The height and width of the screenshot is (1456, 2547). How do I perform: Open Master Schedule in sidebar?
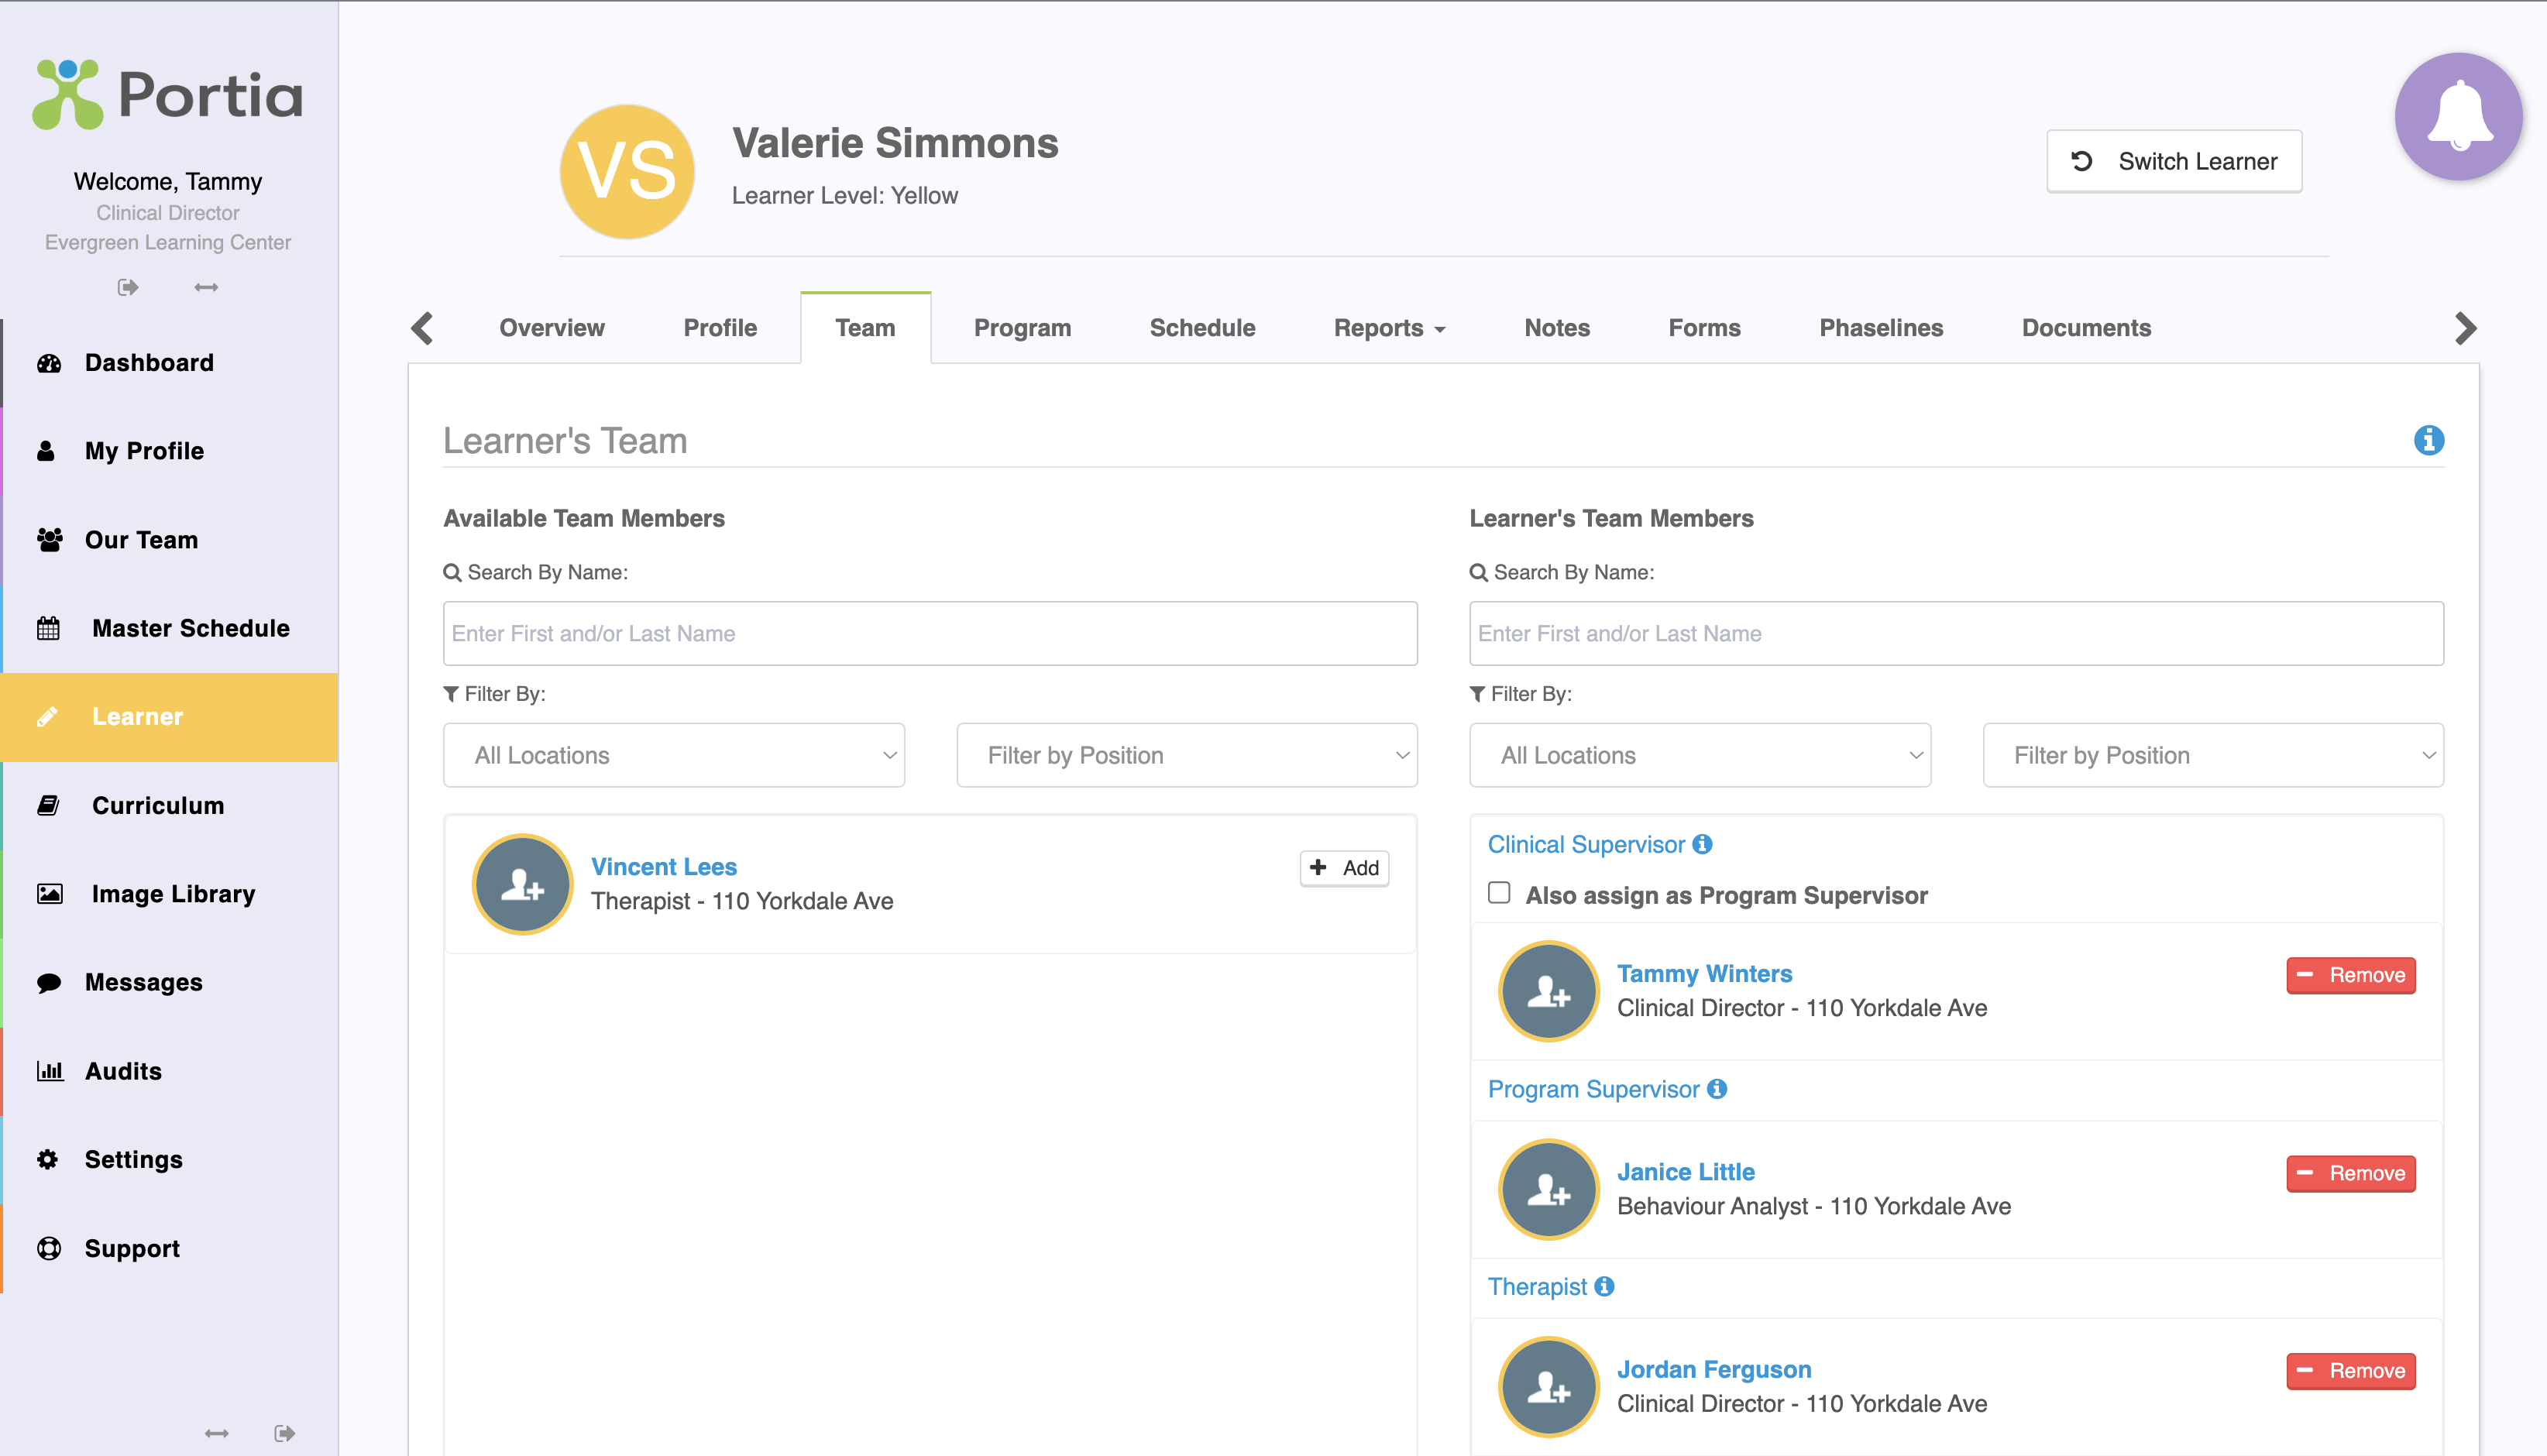pyautogui.click(x=190, y=628)
